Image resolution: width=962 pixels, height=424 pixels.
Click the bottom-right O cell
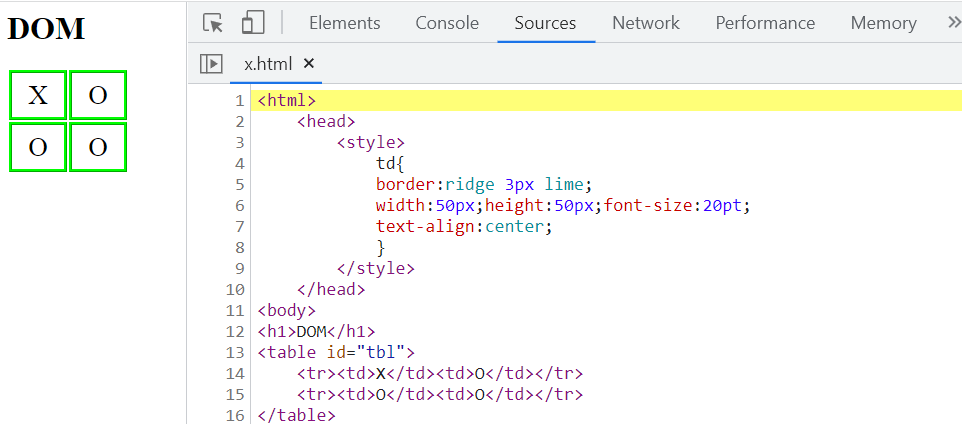pyautogui.click(x=97, y=148)
